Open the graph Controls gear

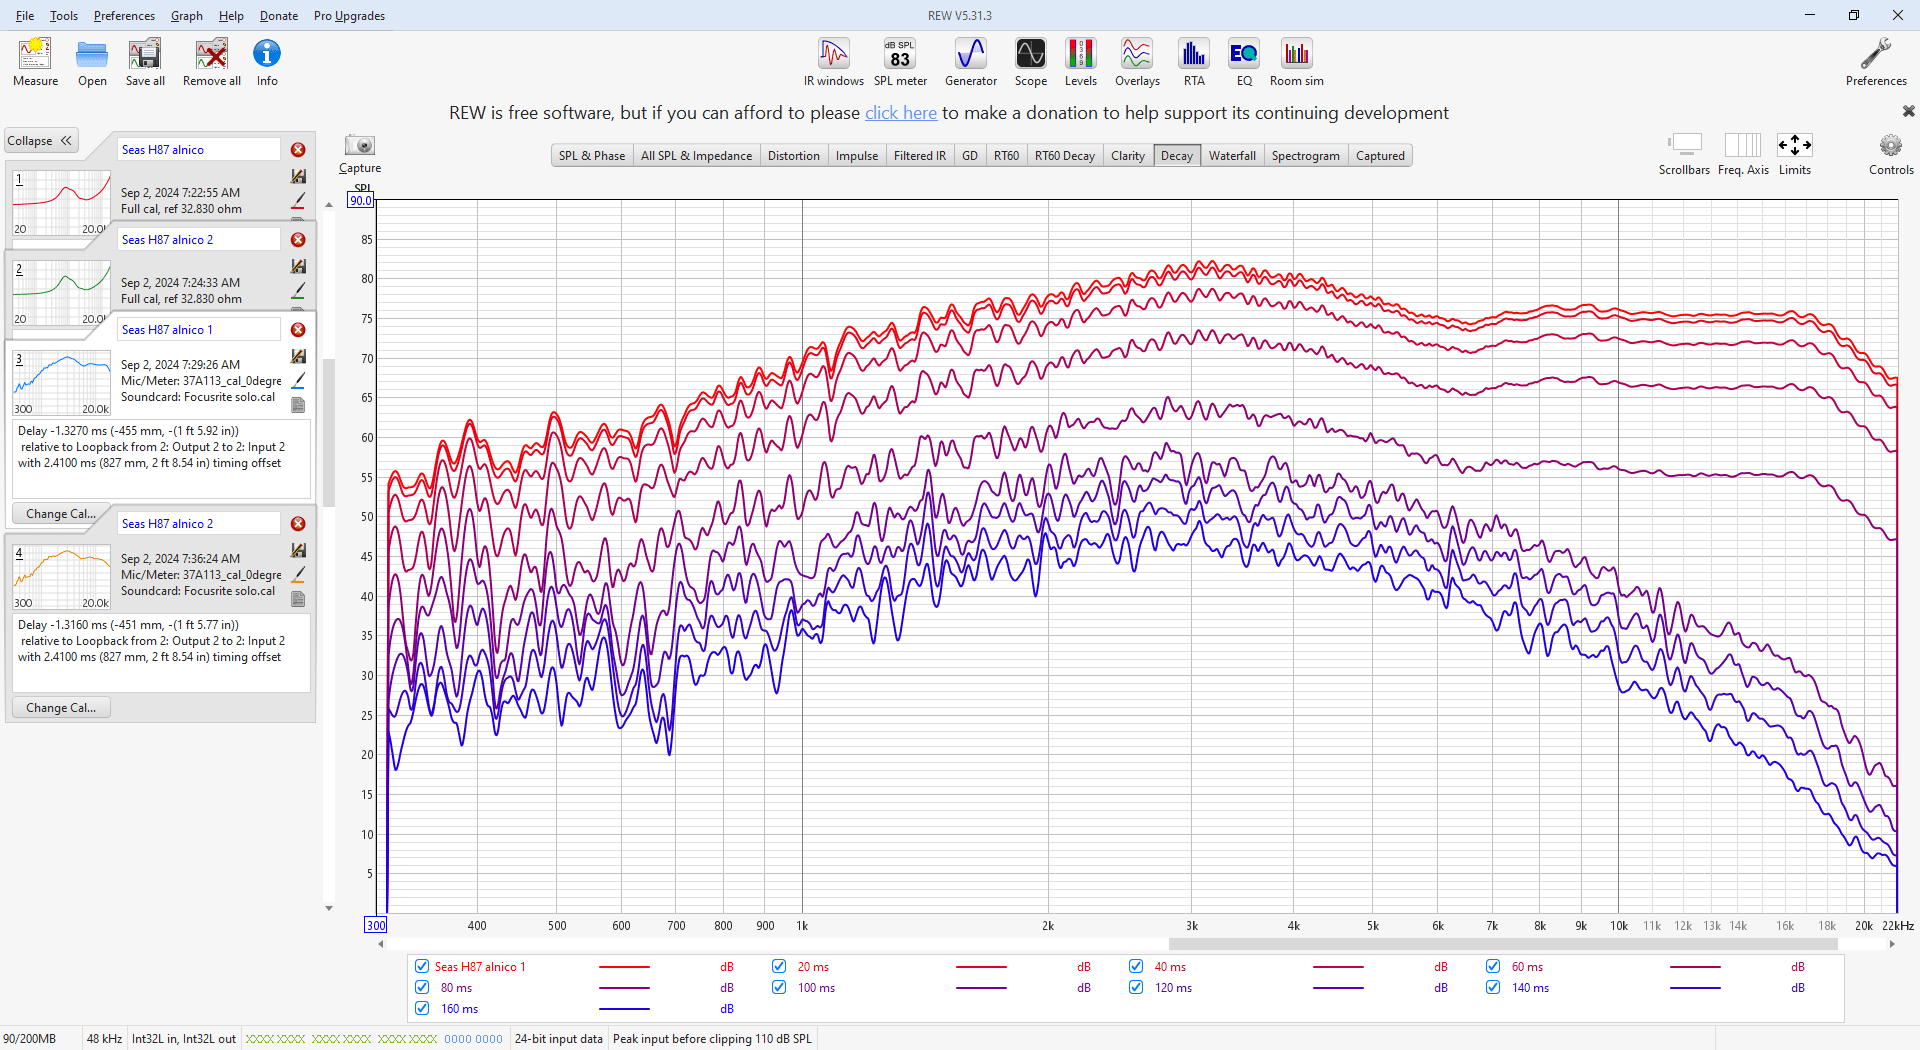(x=1891, y=154)
